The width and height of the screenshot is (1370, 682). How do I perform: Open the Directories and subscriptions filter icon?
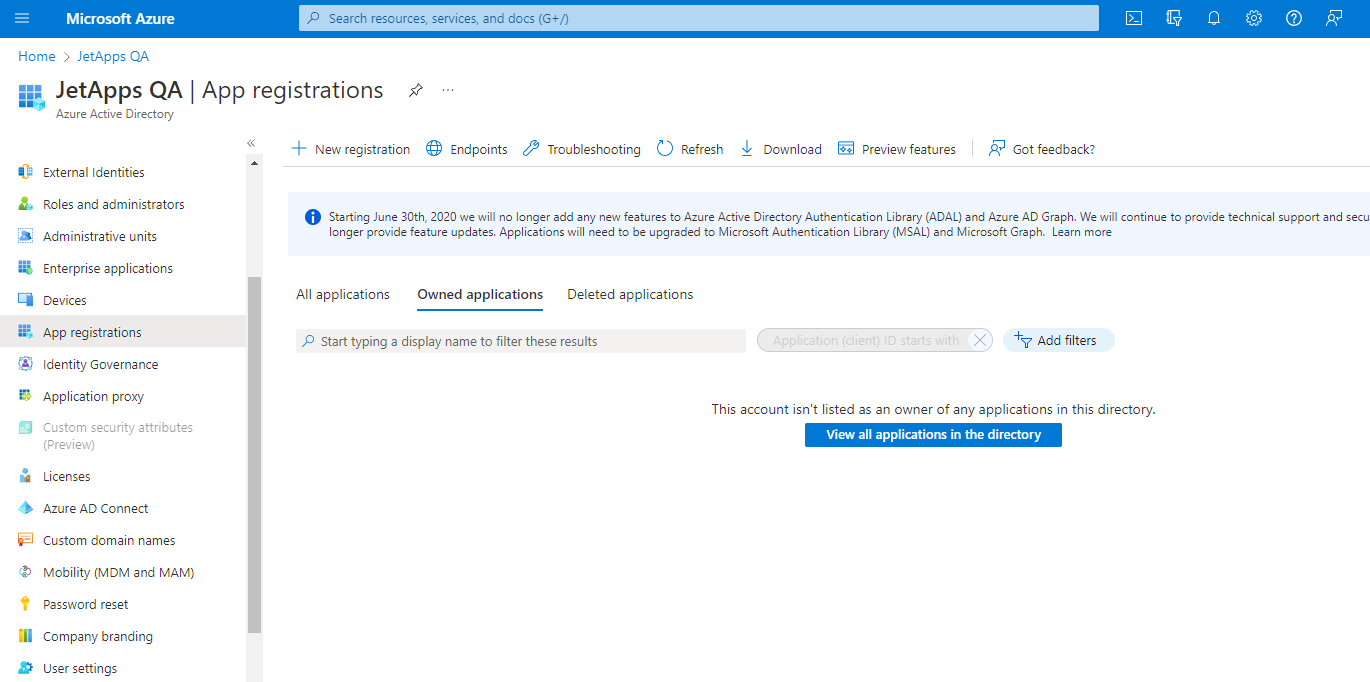pos(1174,18)
